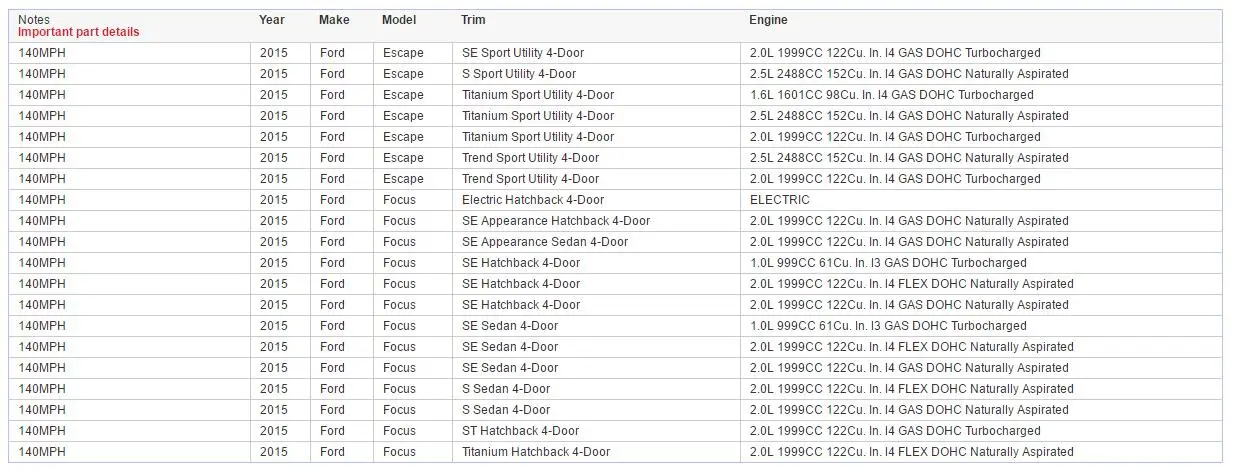Image resolution: width=1233 pixels, height=470 pixels.
Task: Click the Engine column header
Action: point(768,20)
